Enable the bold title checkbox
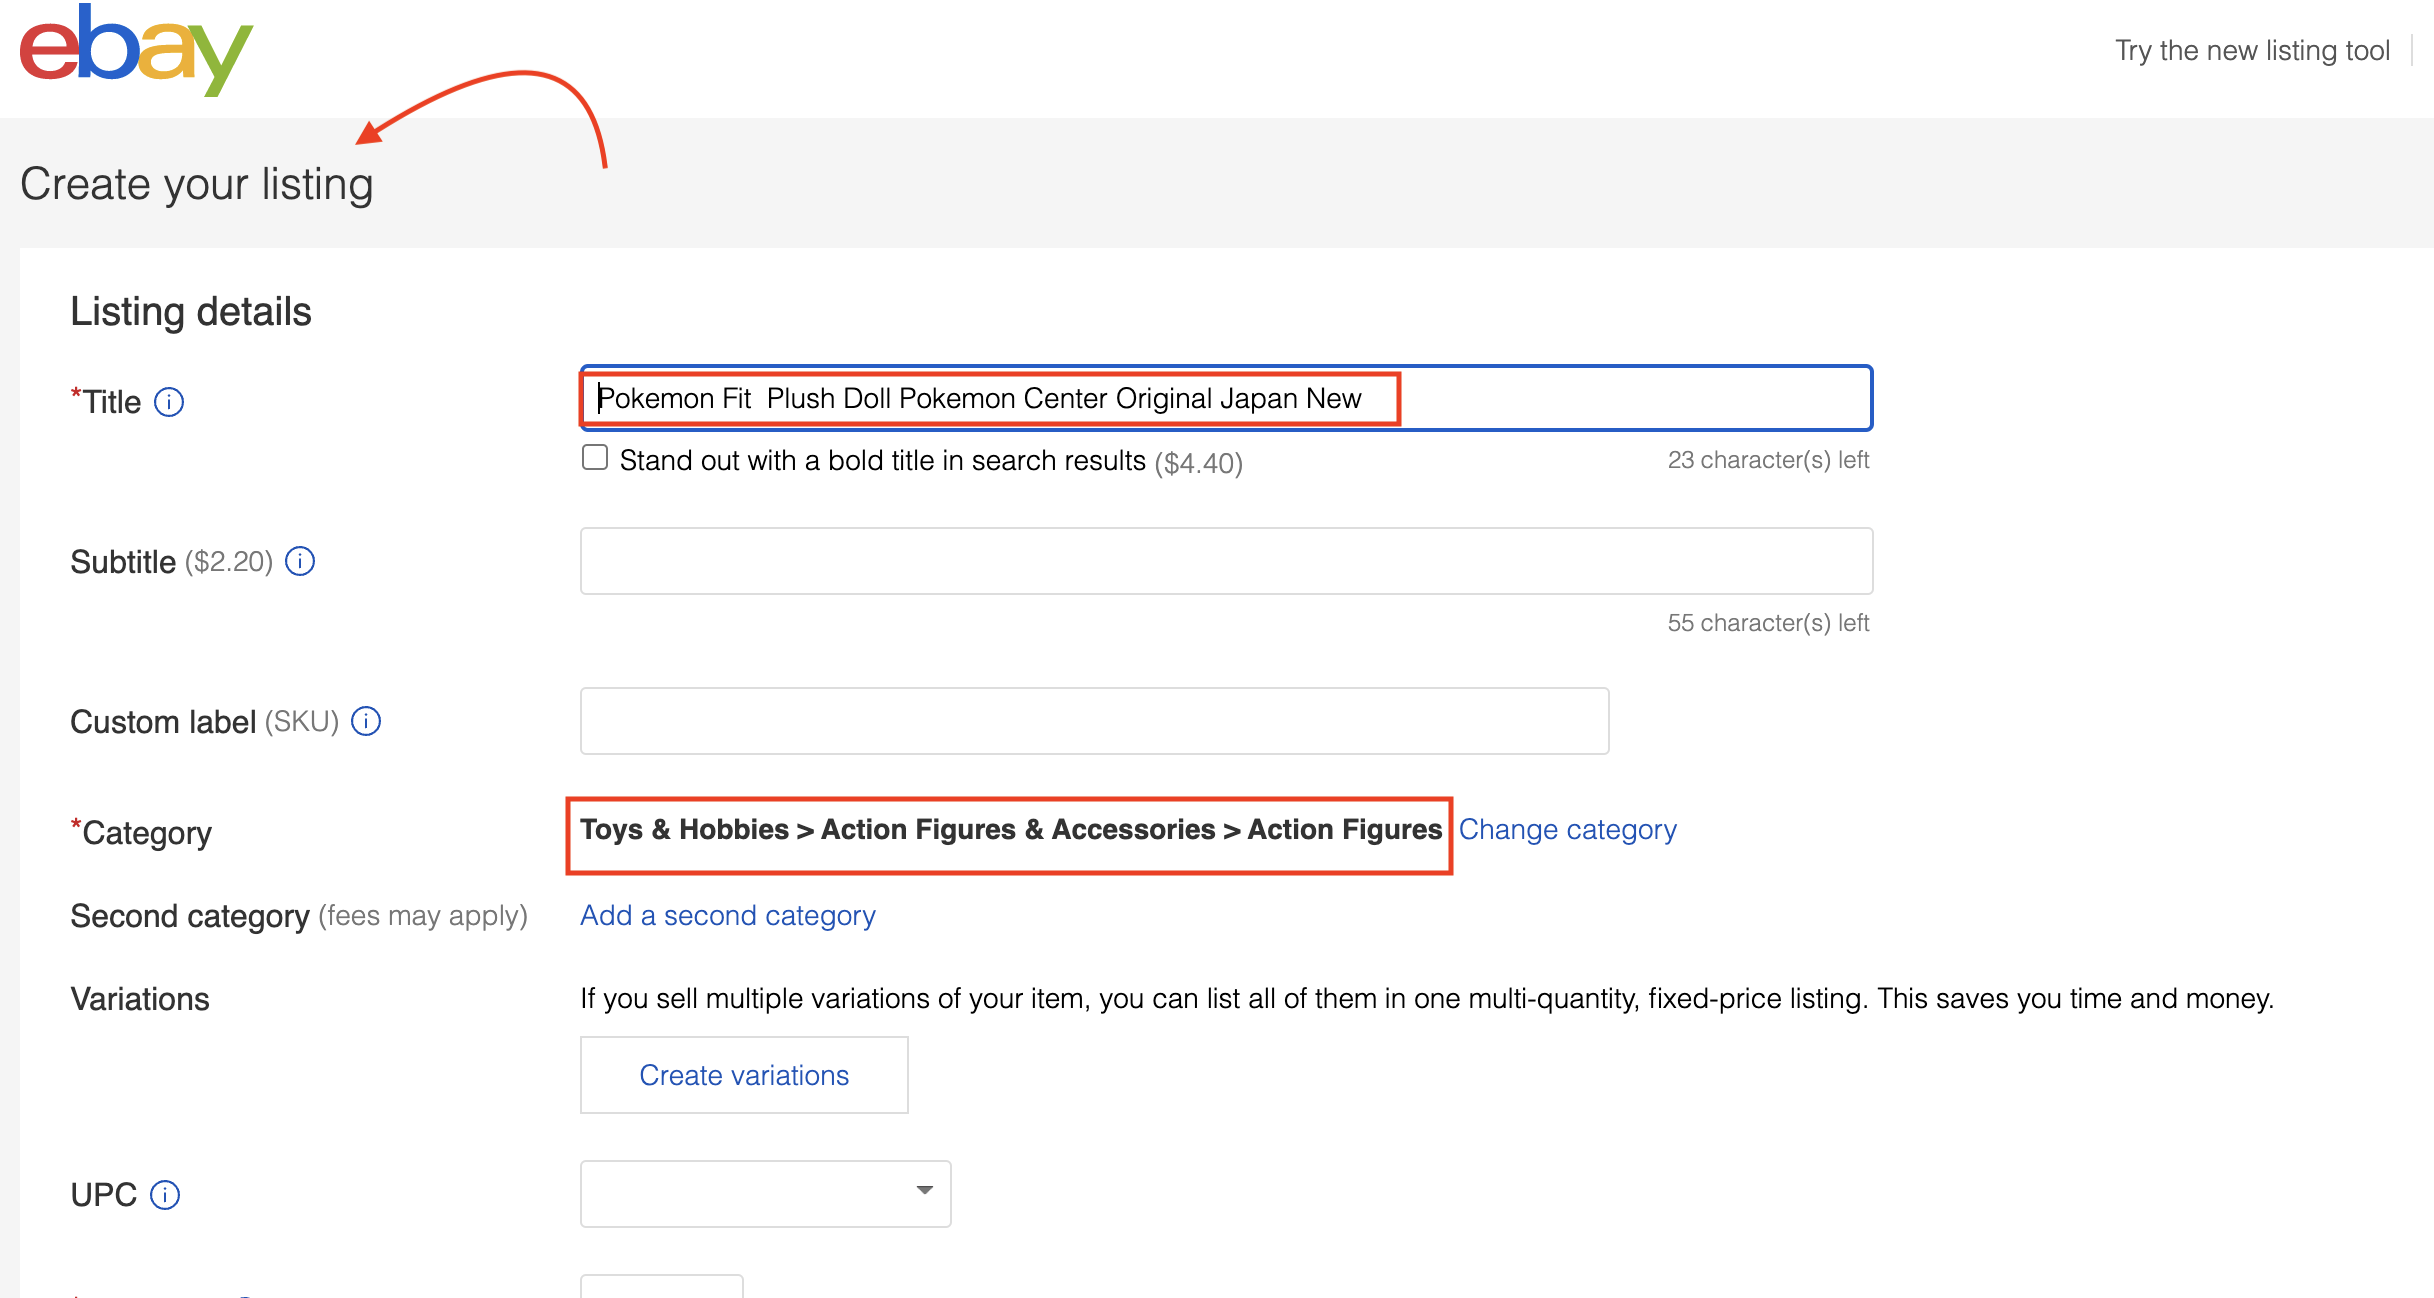Viewport: 2434px width, 1298px height. [x=595, y=458]
